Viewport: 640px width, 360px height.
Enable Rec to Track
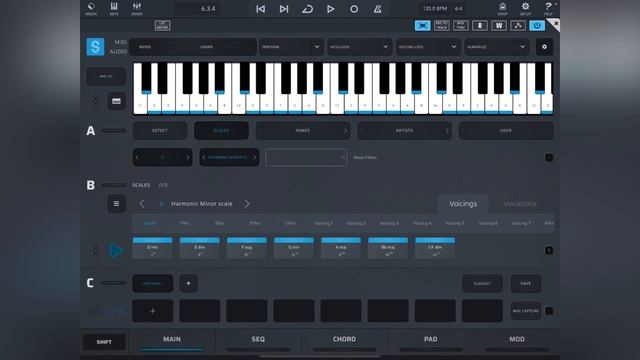coord(442,26)
